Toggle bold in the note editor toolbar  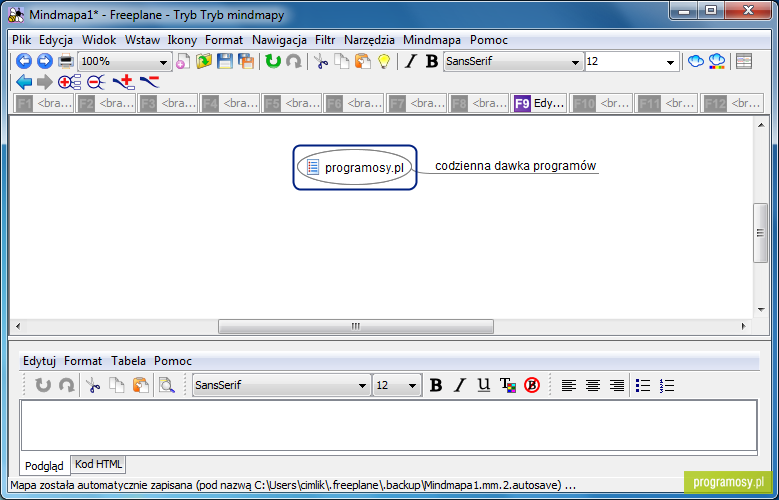point(436,385)
